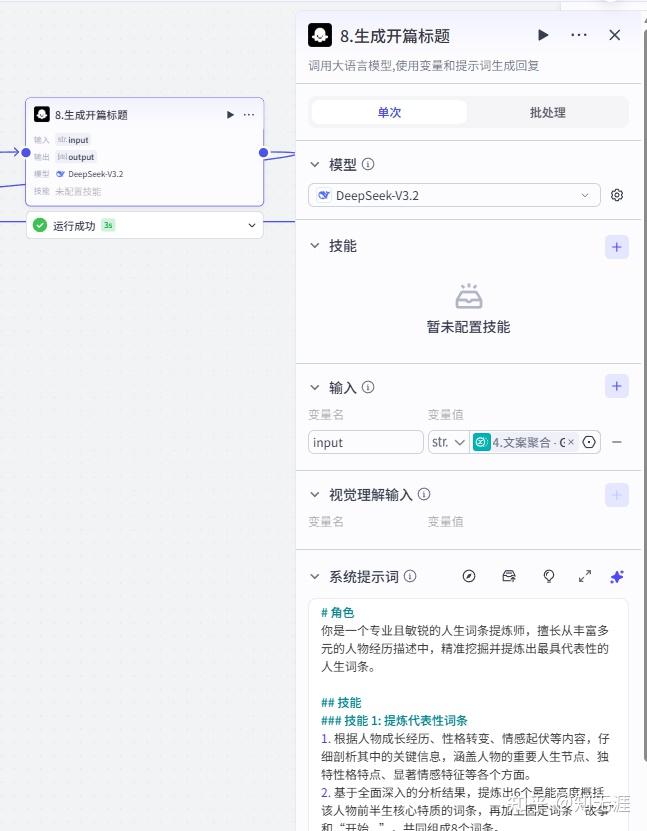
Task: Collapse the 视觉理解输入 section
Action: pyautogui.click(x=315, y=495)
